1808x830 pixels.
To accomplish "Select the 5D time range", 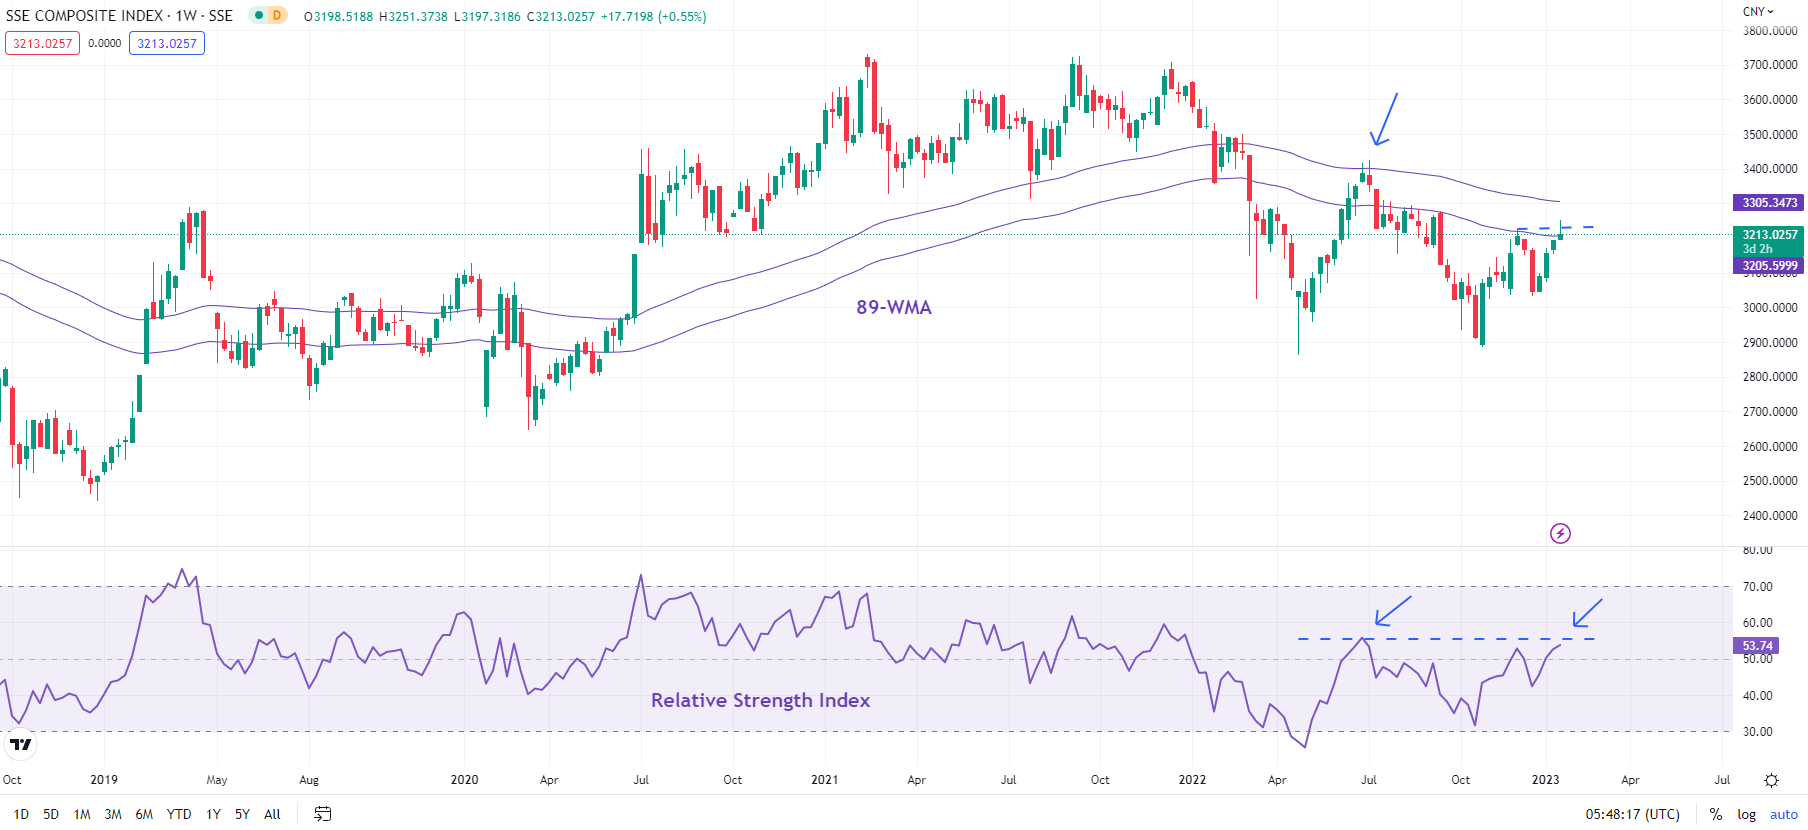I will [x=51, y=814].
